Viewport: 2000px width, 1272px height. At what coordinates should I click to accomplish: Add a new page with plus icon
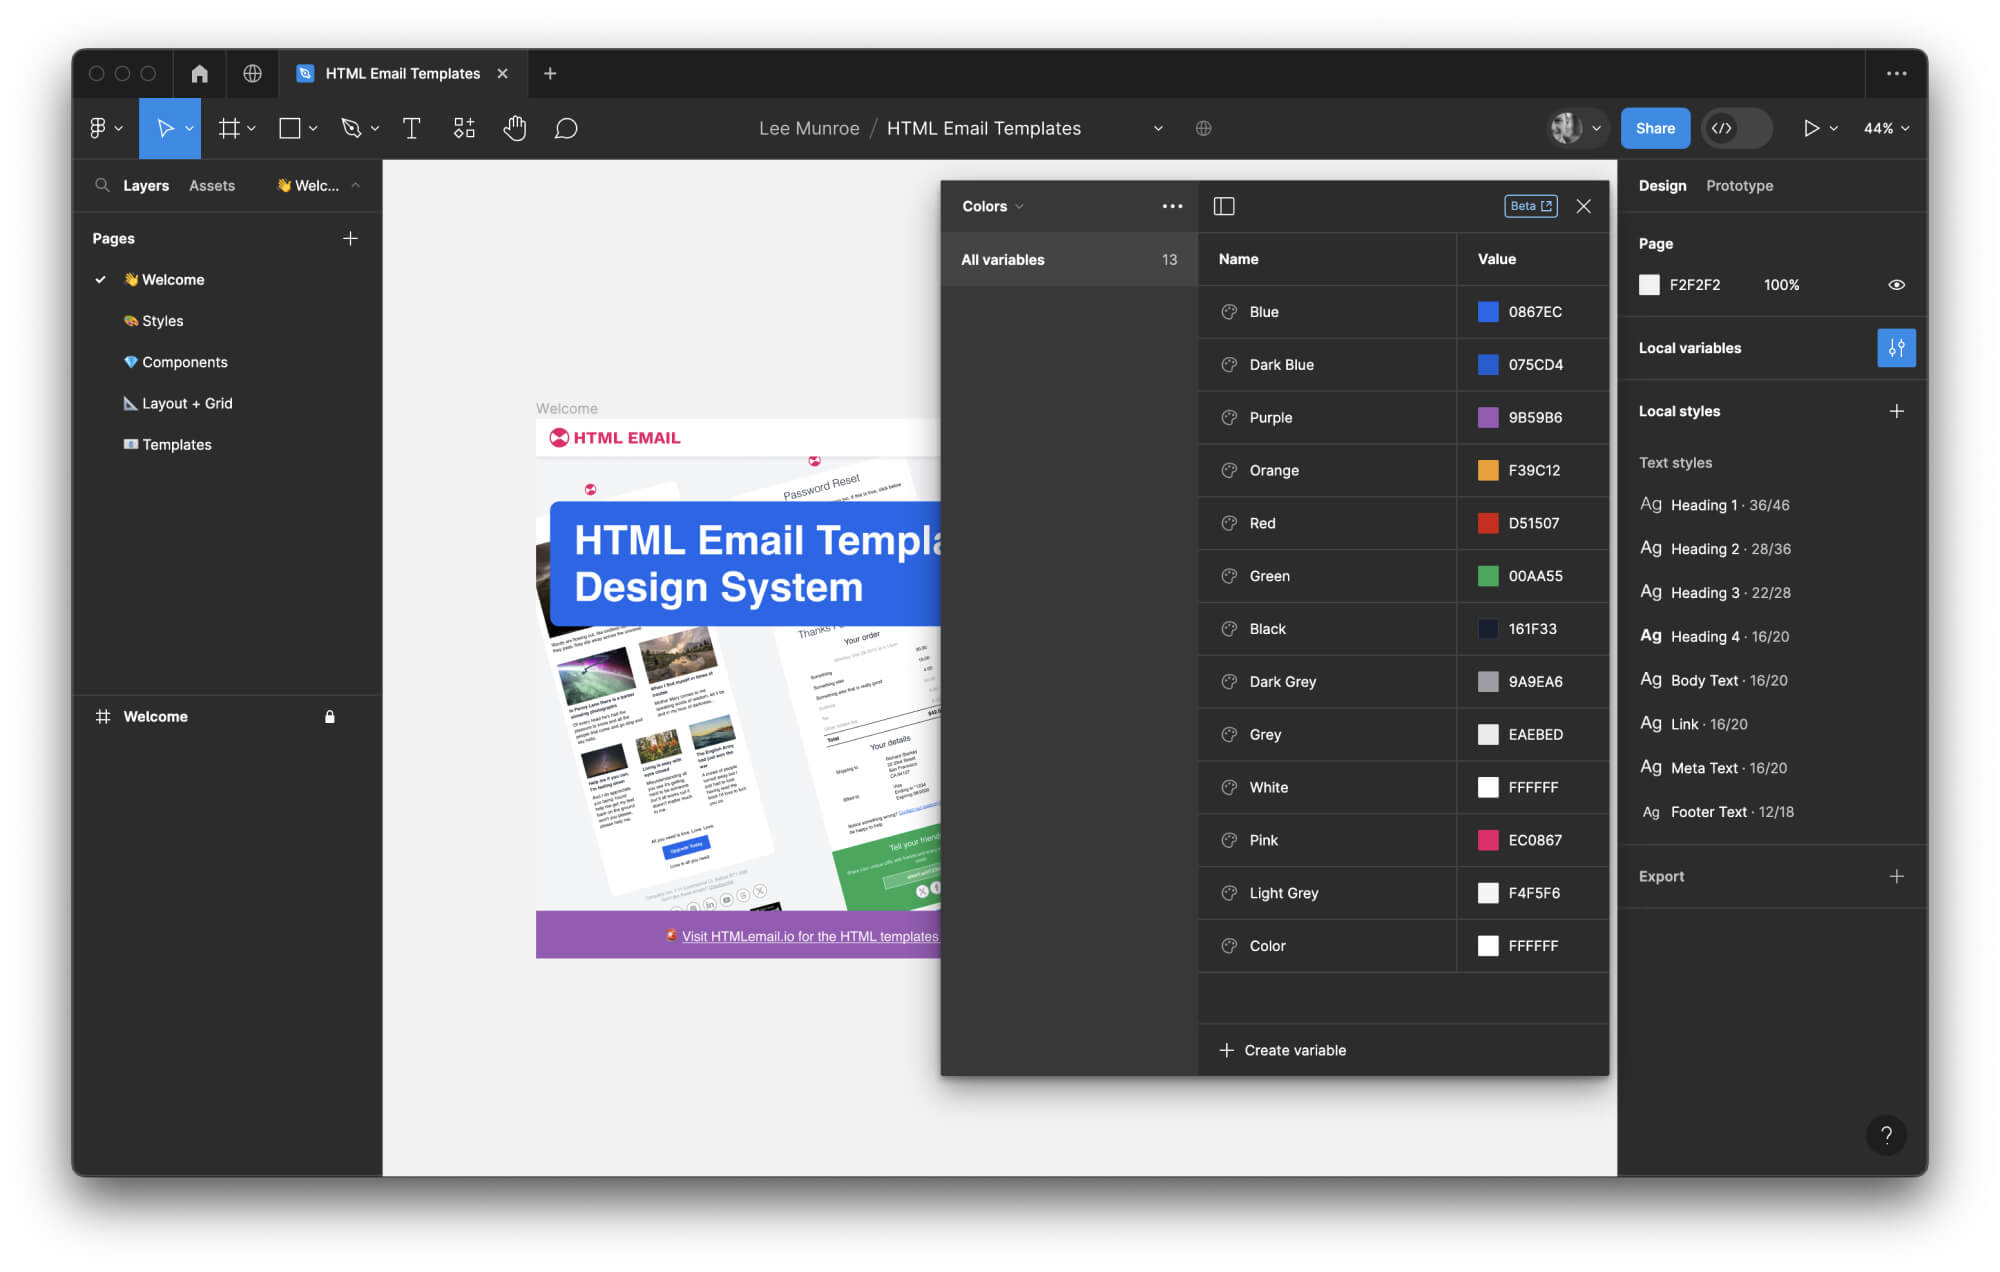pos(350,238)
